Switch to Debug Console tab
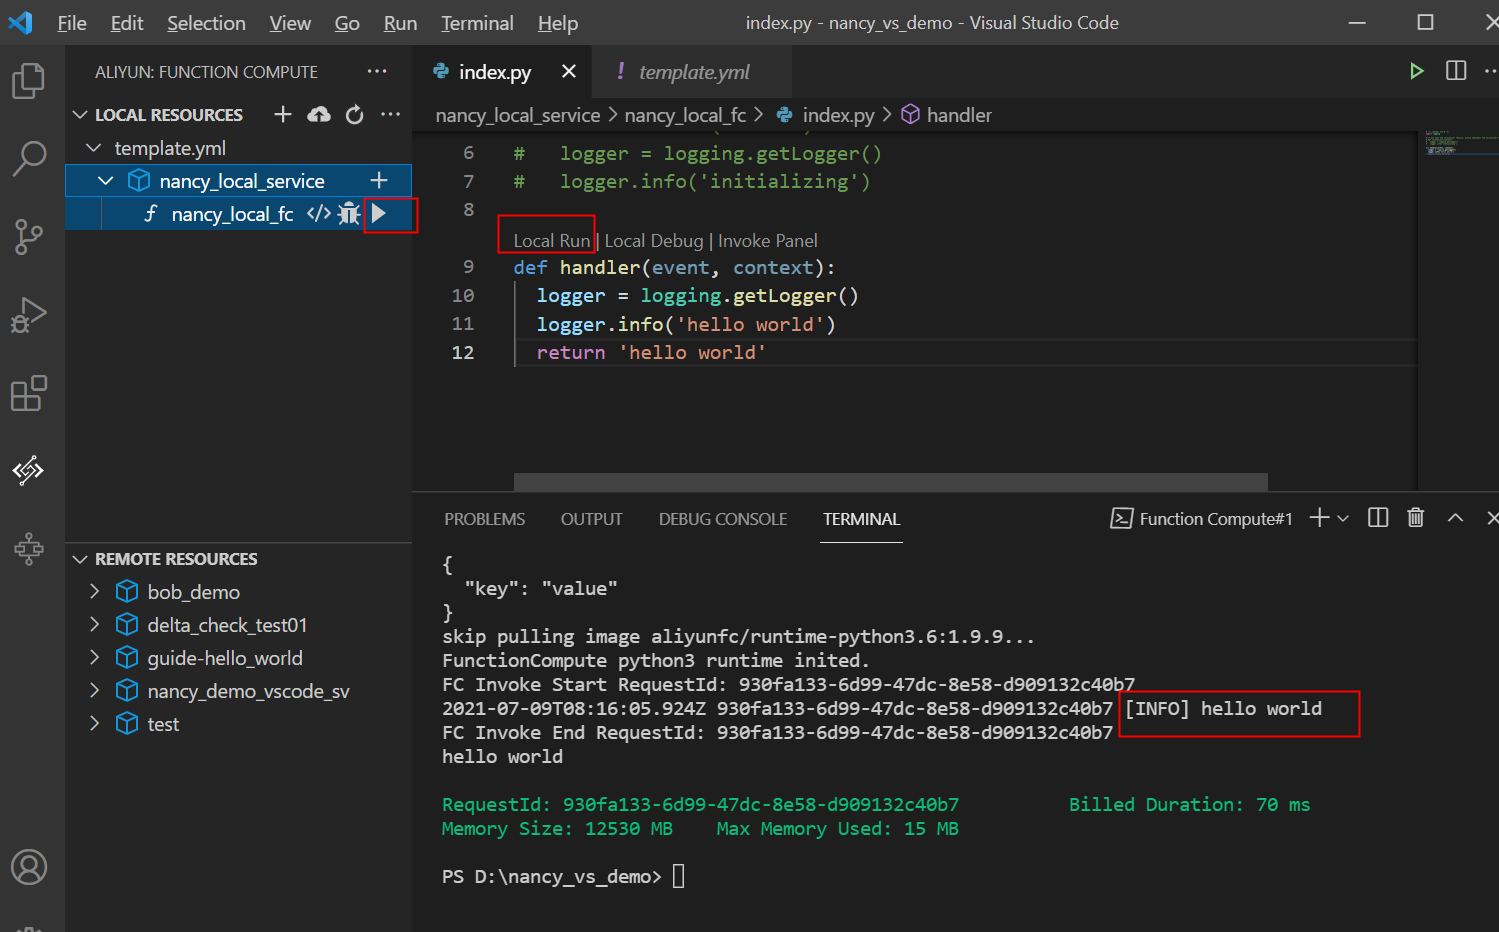Viewport: 1499px width, 932px height. (x=723, y=519)
